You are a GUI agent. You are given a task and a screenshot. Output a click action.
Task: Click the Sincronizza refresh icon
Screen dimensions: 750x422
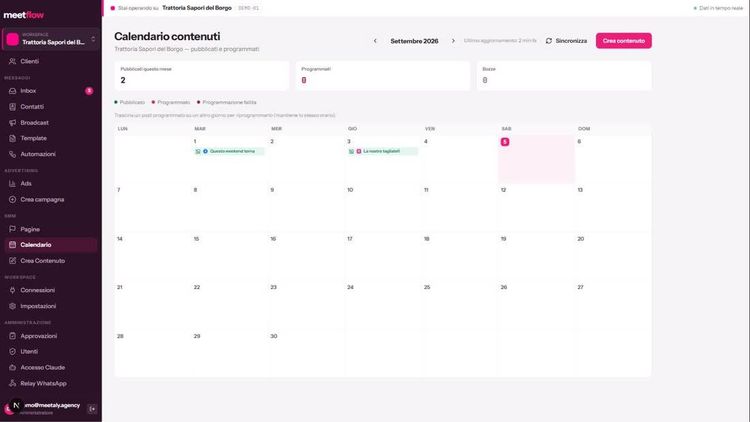point(549,41)
